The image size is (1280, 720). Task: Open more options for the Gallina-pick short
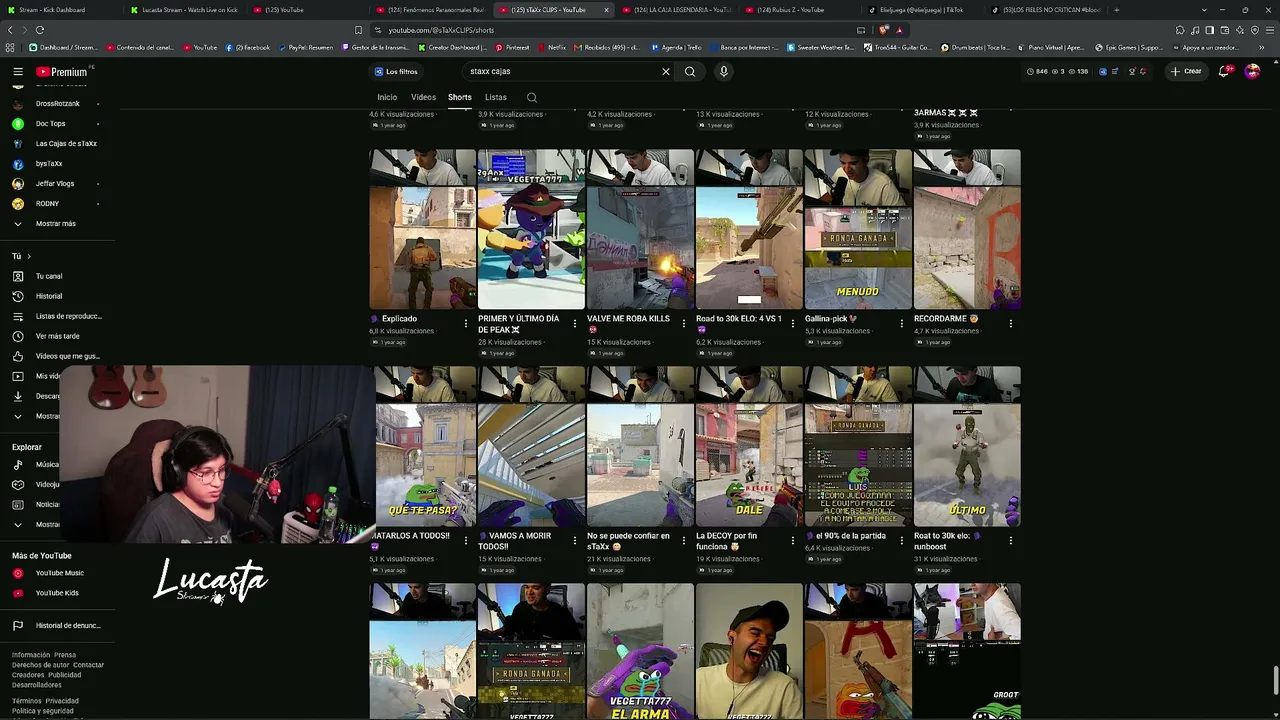pos(902,323)
